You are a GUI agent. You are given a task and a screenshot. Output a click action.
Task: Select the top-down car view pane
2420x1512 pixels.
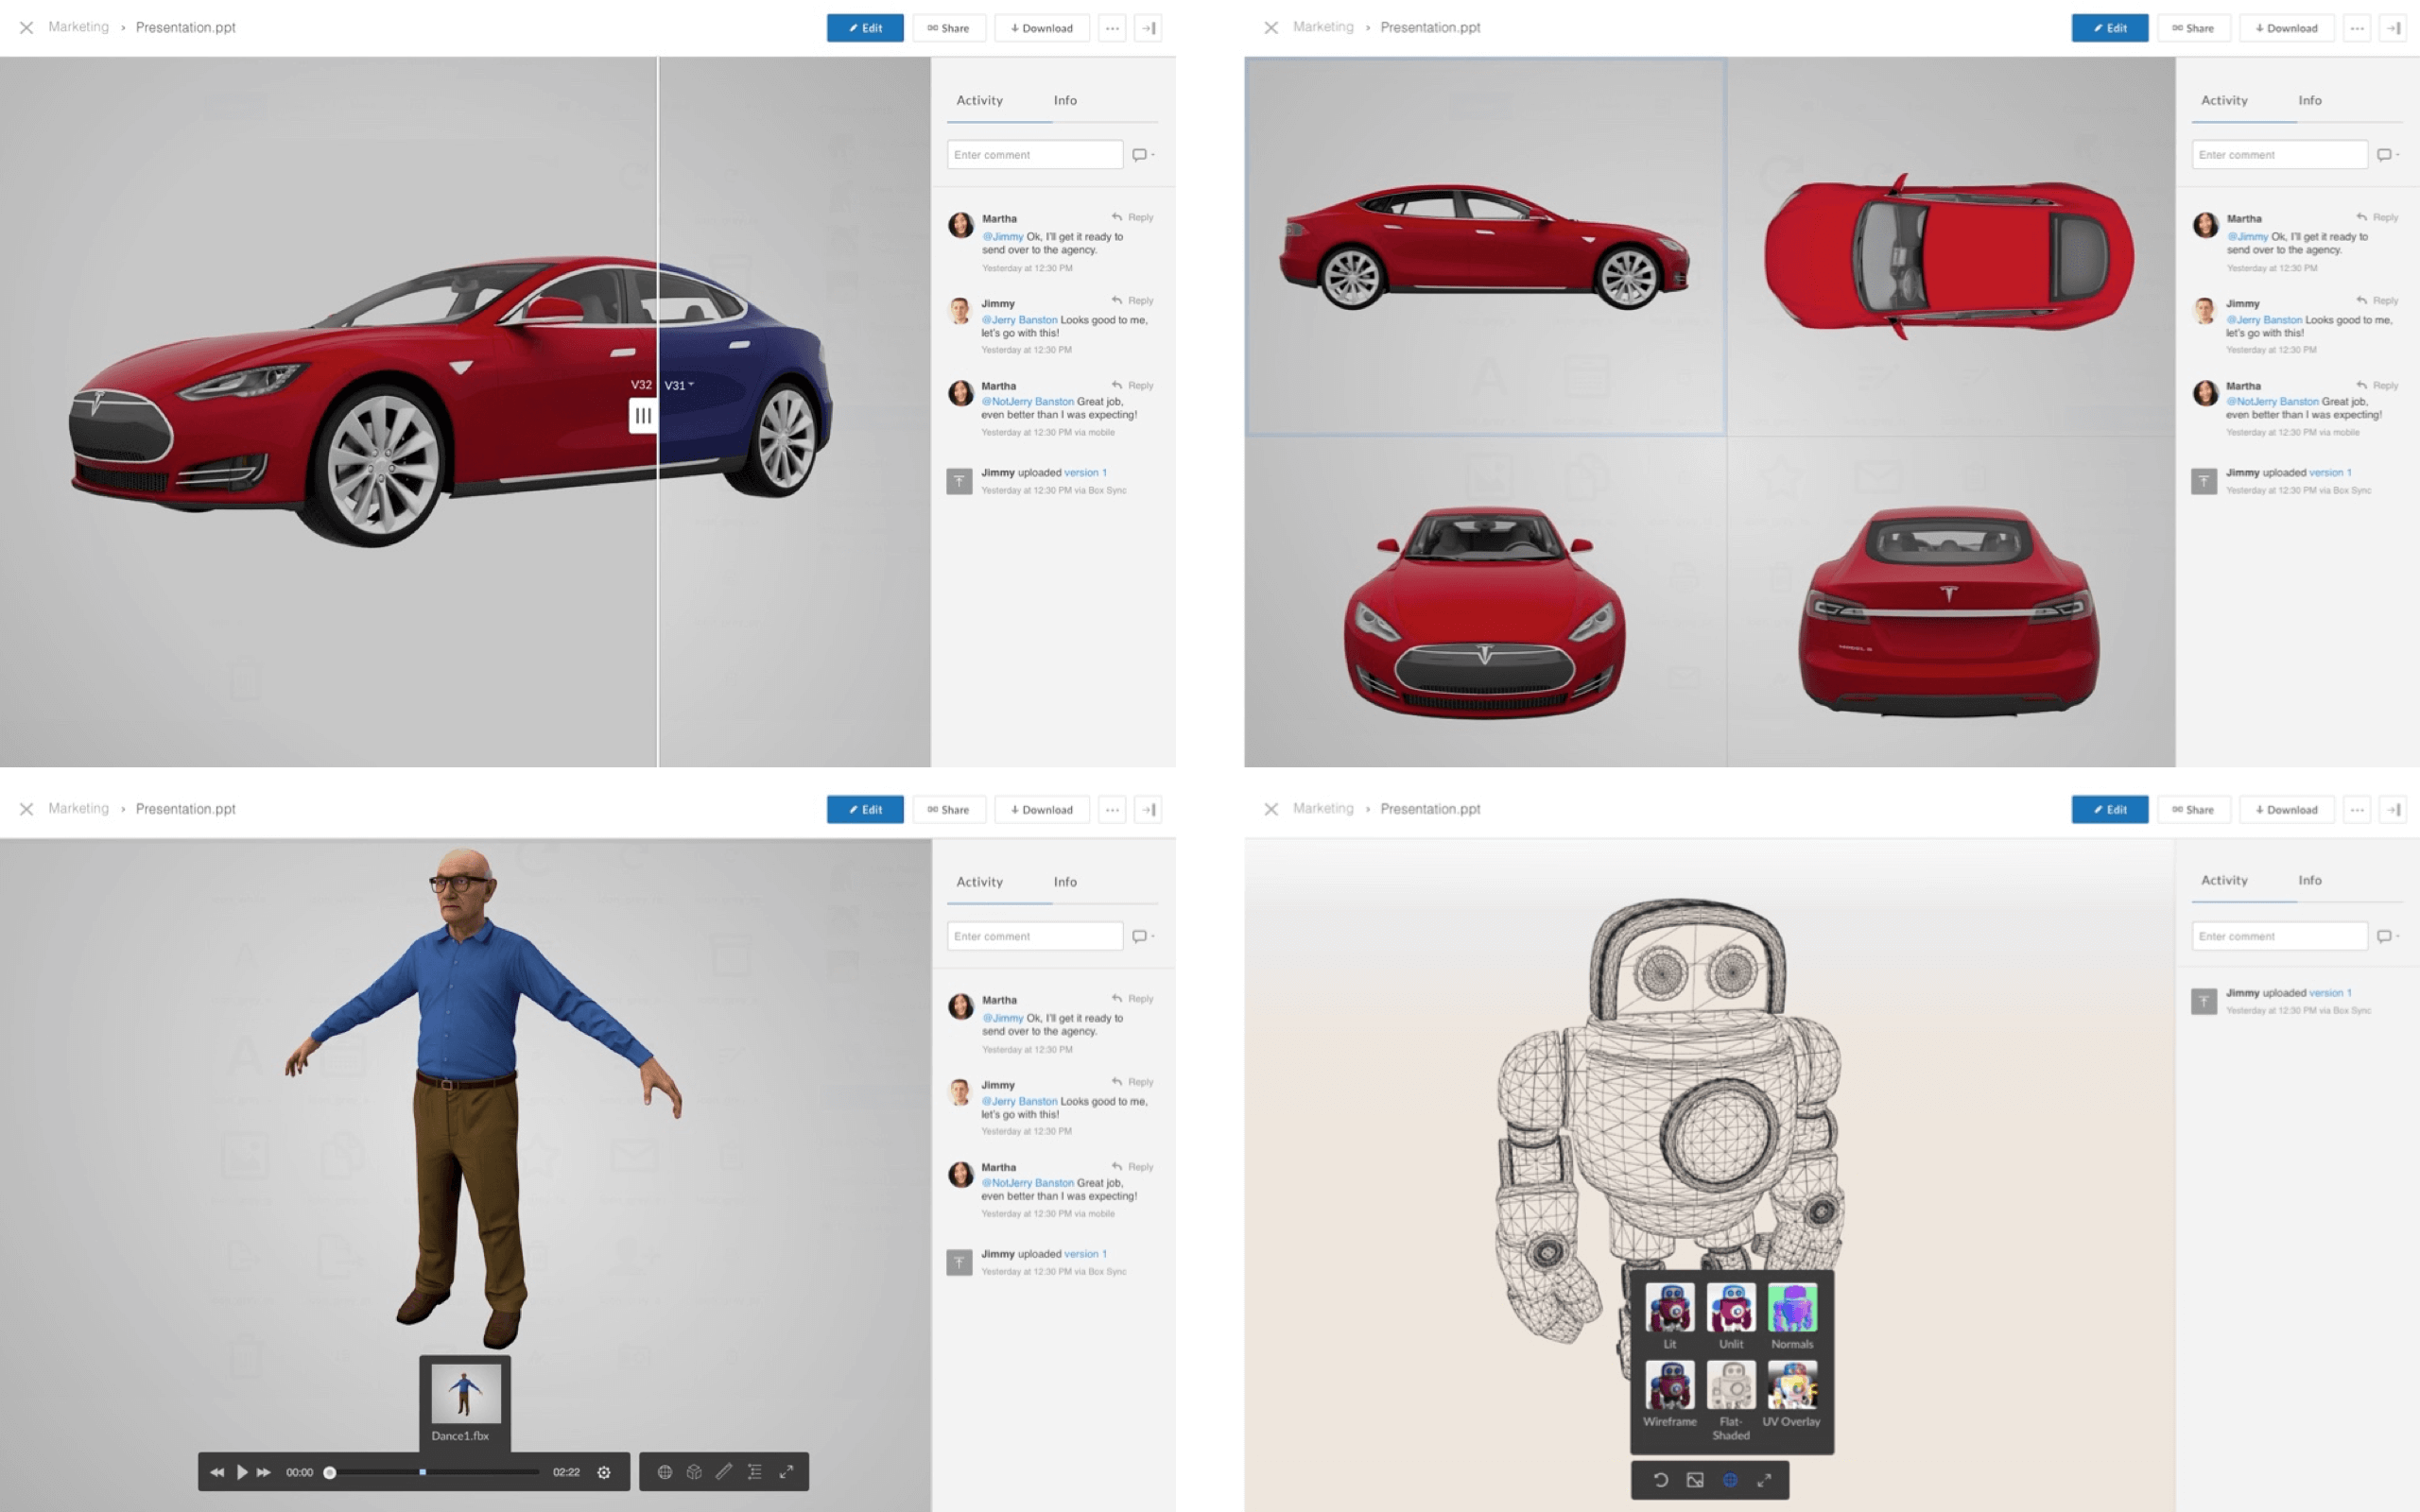[1951, 246]
